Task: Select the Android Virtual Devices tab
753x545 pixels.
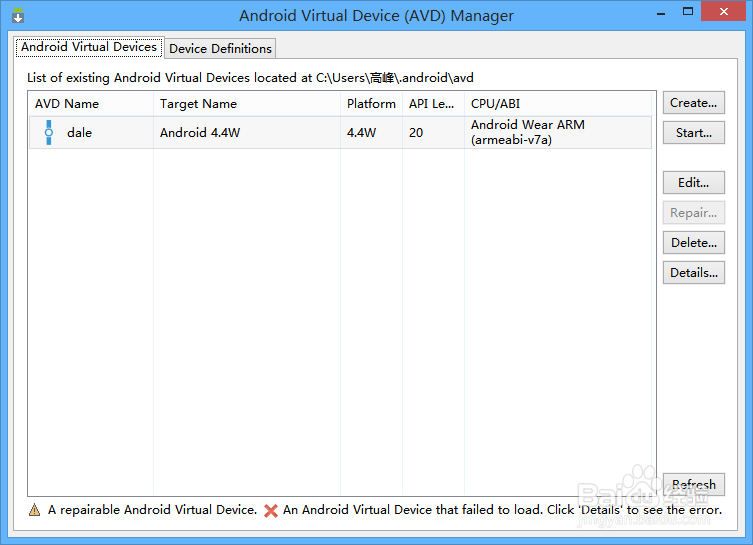Action: 89,47
